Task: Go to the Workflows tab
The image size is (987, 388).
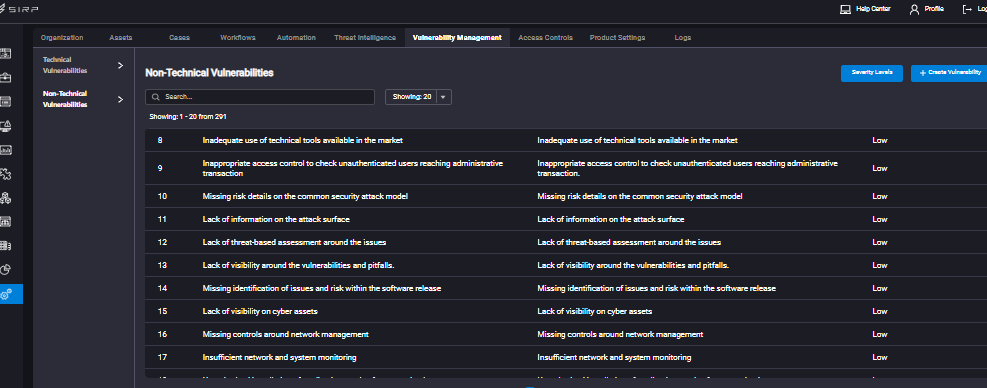Action: point(238,38)
